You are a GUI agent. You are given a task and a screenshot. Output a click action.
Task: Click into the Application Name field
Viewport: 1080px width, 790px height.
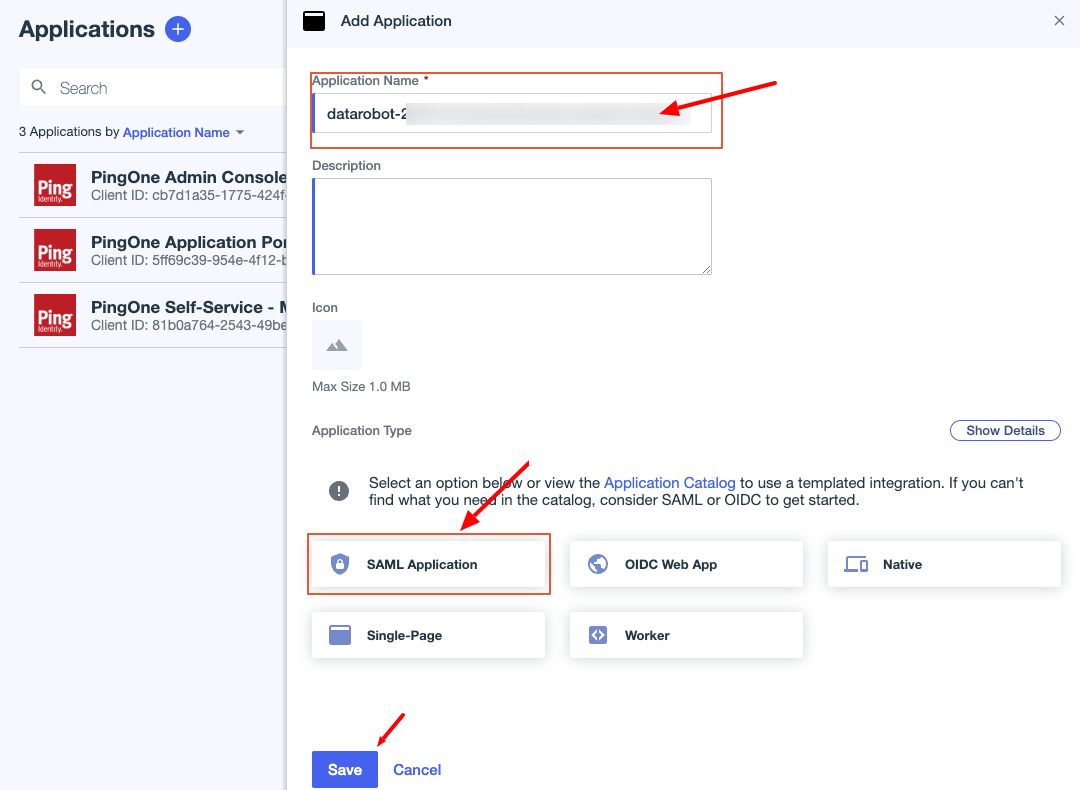tap(510, 114)
